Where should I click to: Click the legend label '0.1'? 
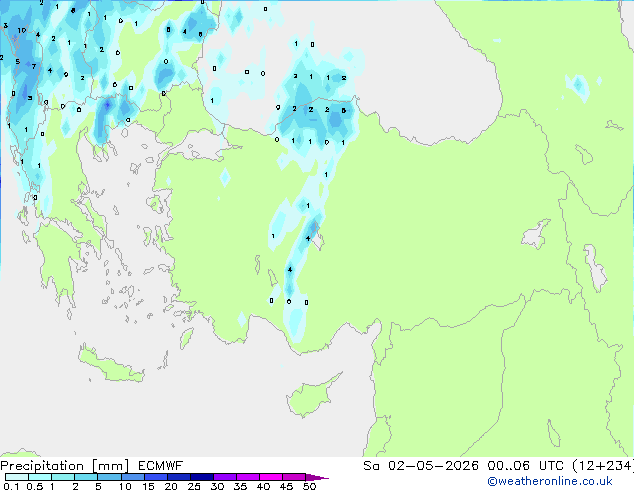[x=11, y=486]
